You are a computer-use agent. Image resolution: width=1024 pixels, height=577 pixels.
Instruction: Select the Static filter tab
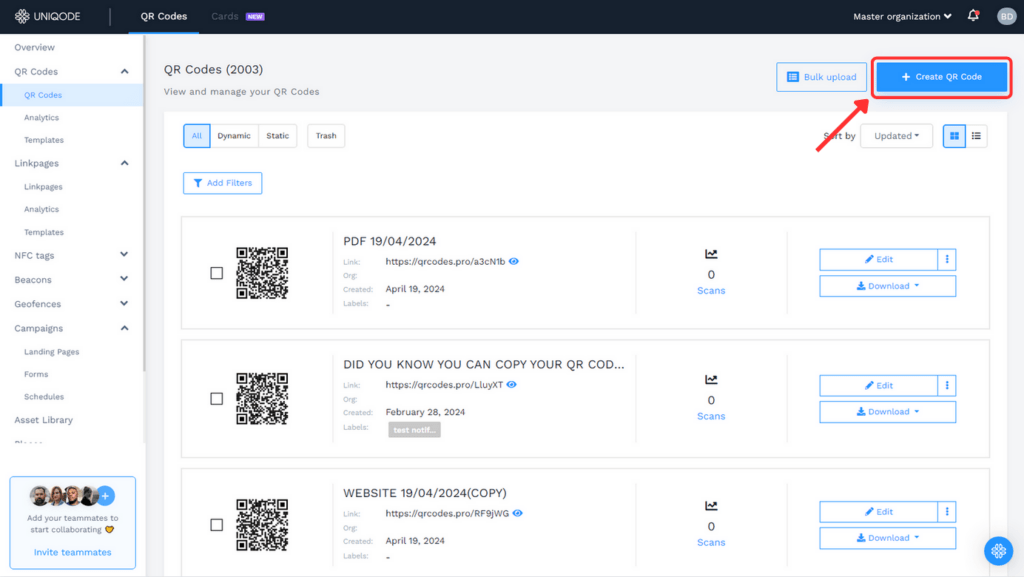[277, 135]
